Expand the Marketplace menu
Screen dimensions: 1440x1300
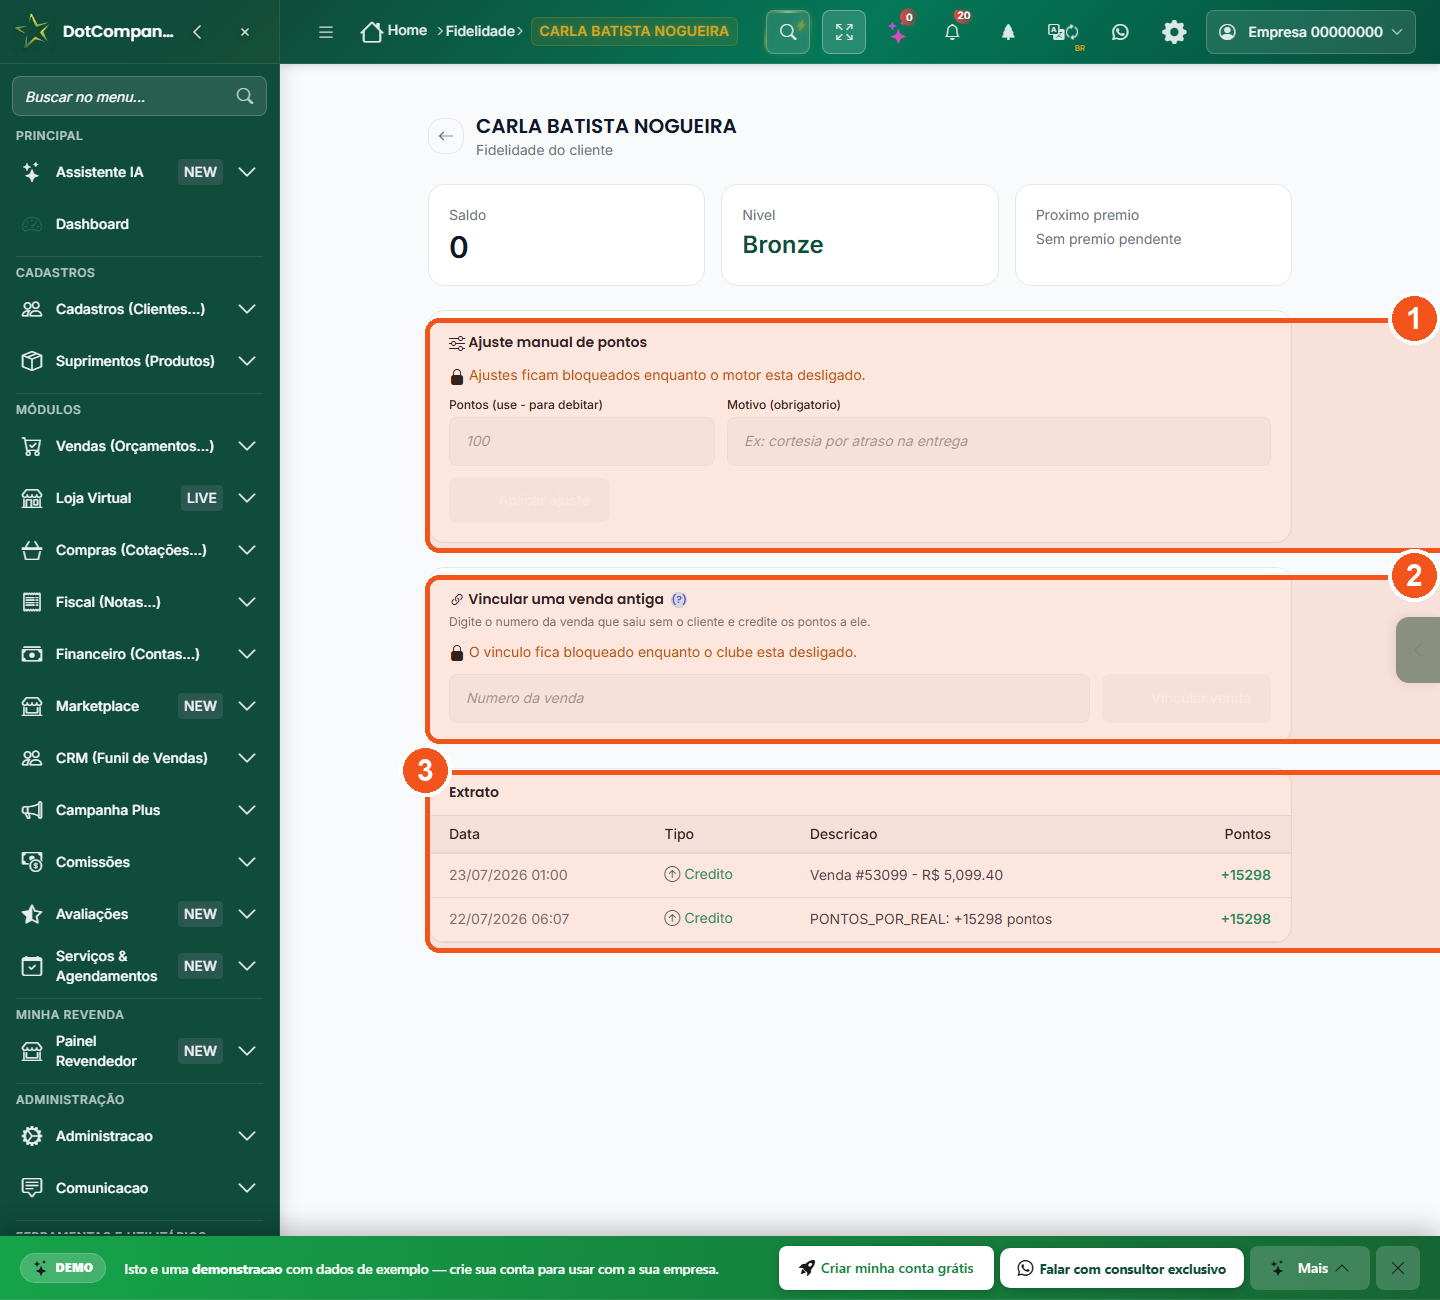click(139, 706)
